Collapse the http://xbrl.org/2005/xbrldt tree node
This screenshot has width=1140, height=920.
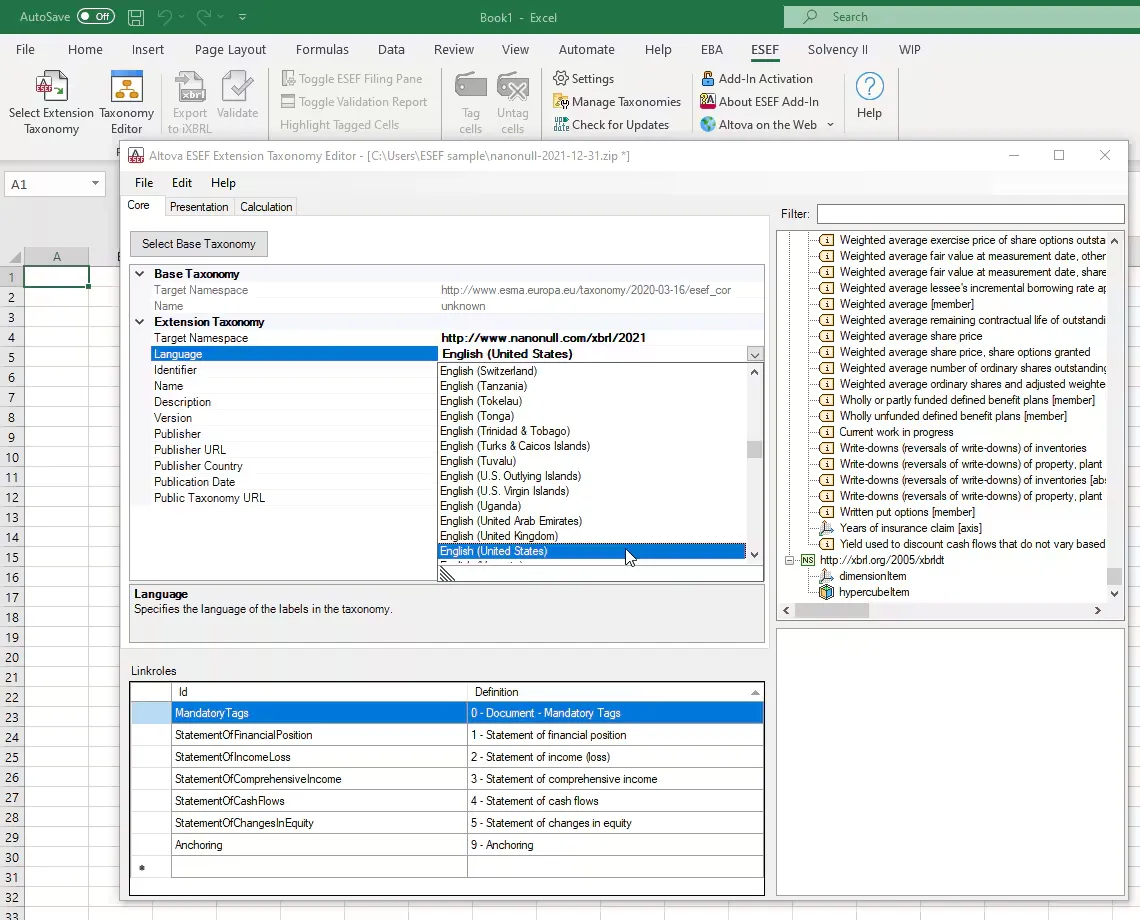tap(789, 560)
